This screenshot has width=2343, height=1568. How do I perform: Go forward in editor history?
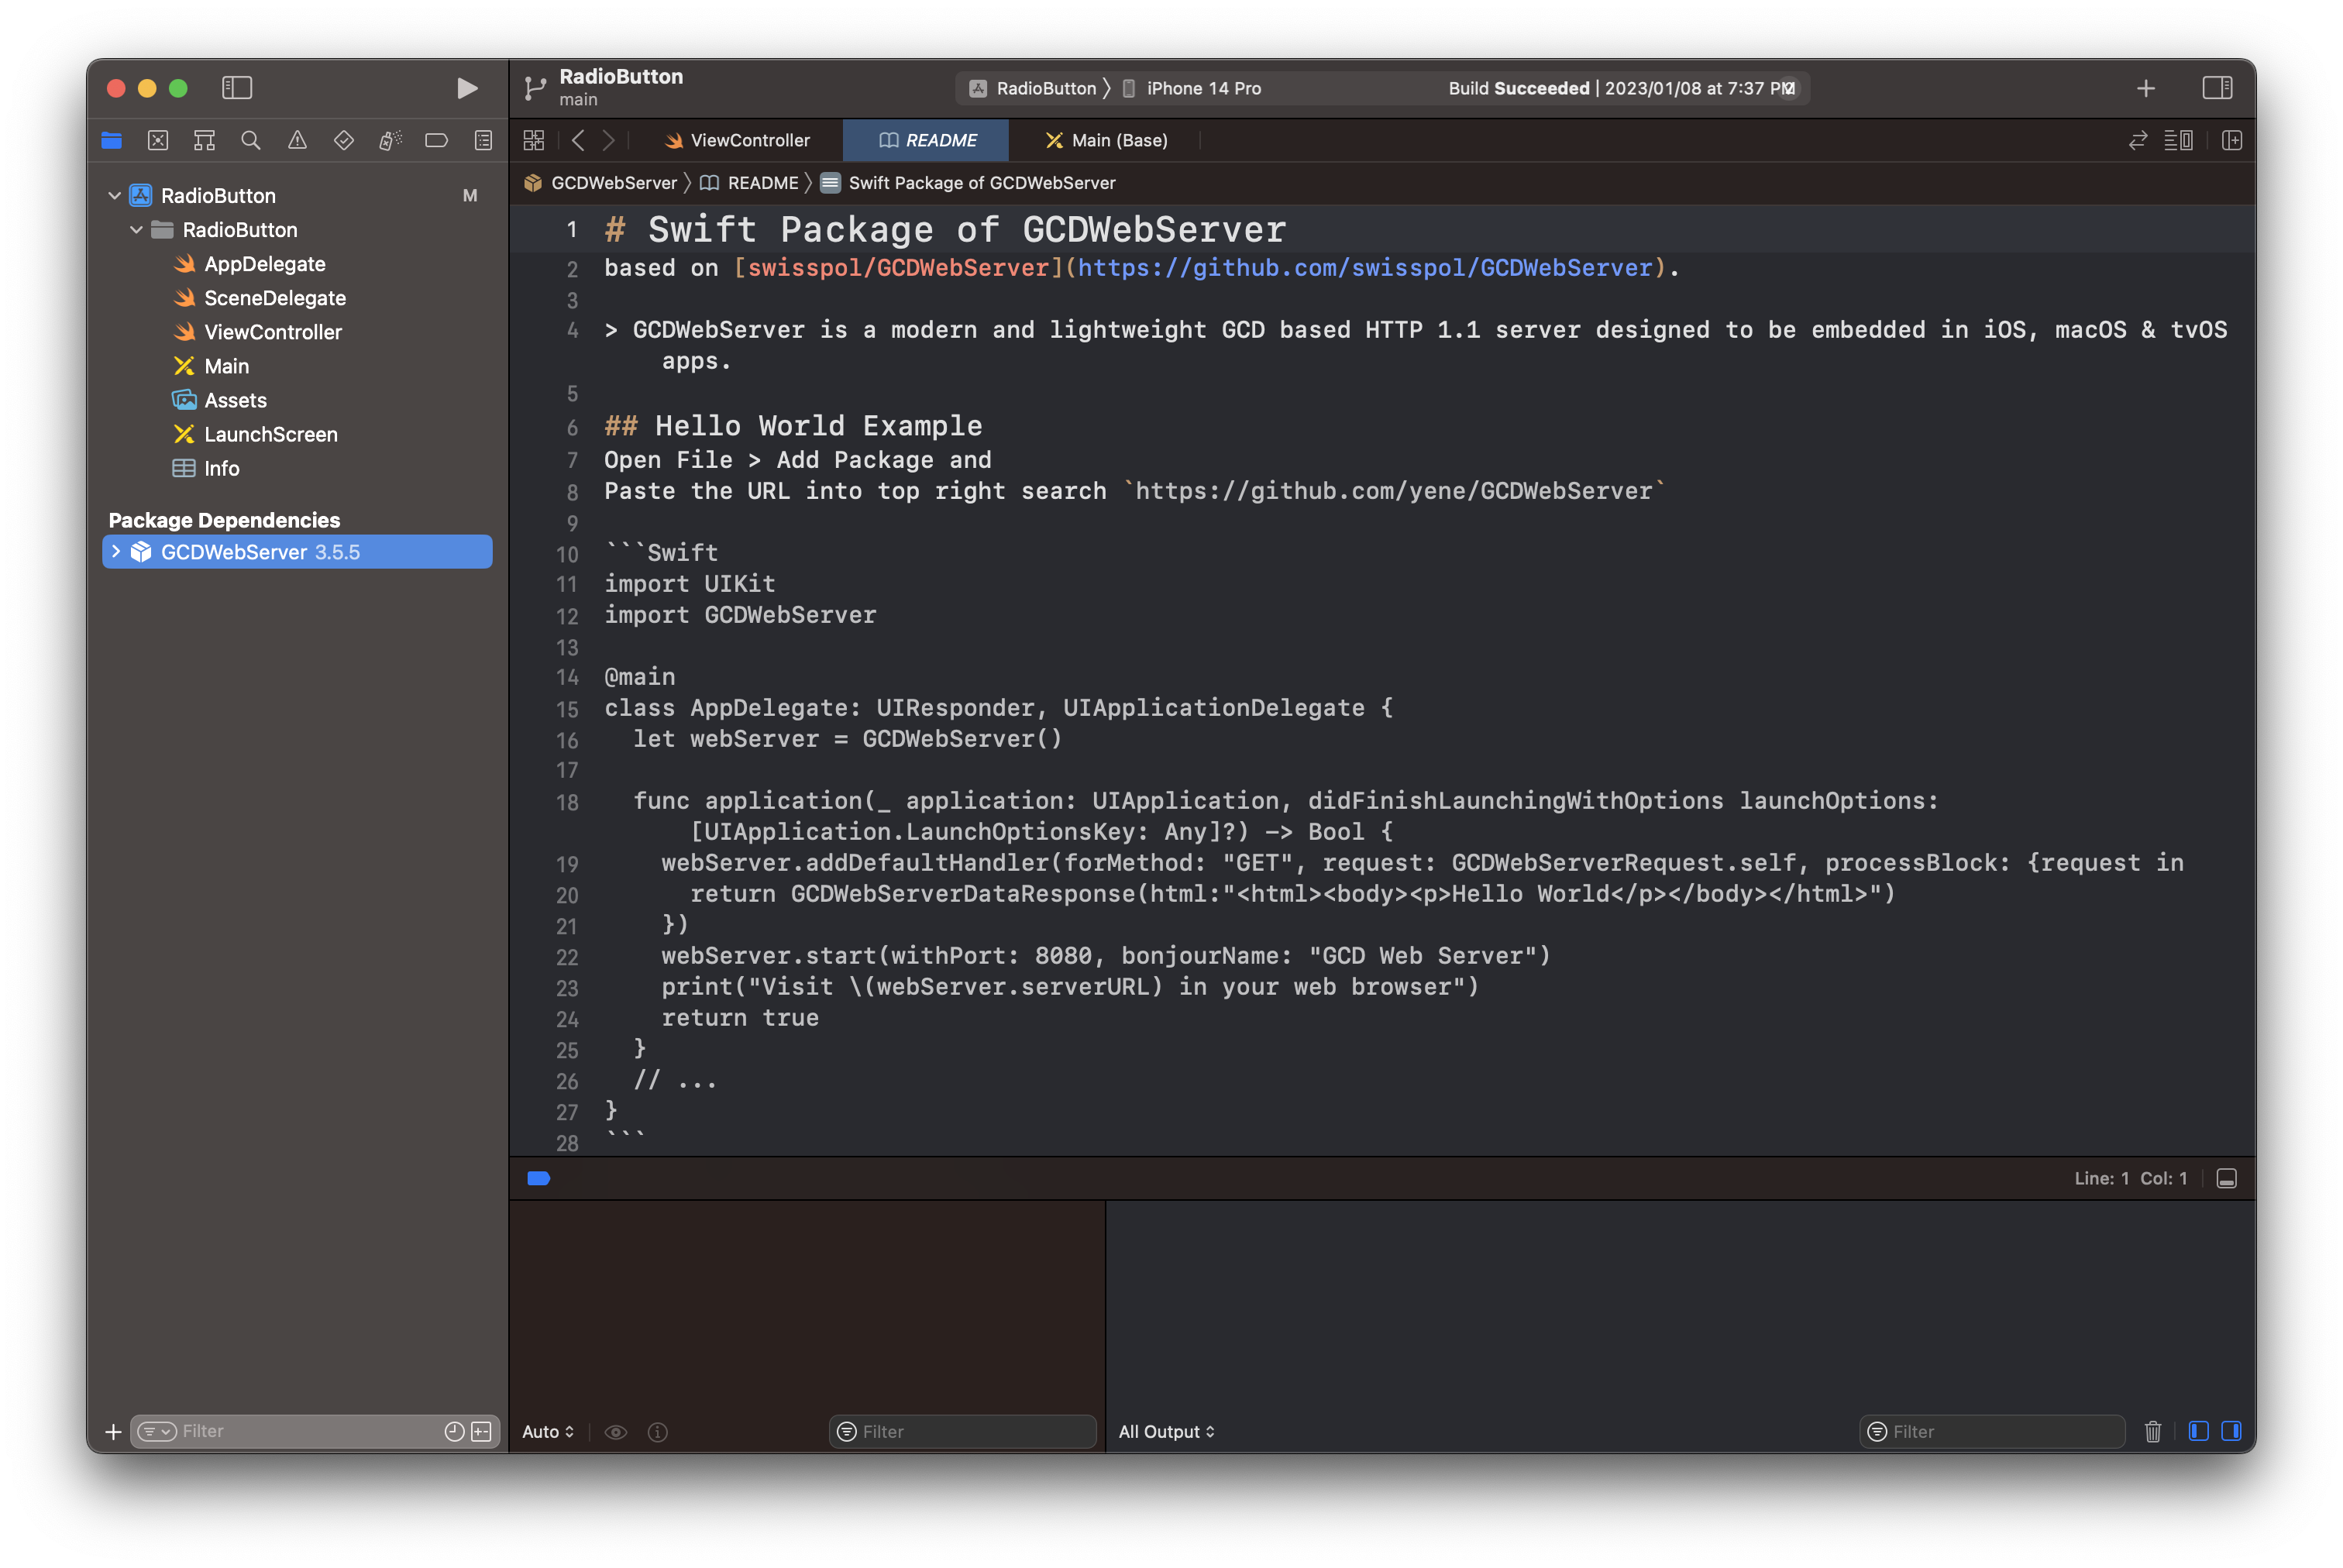click(608, 140)
